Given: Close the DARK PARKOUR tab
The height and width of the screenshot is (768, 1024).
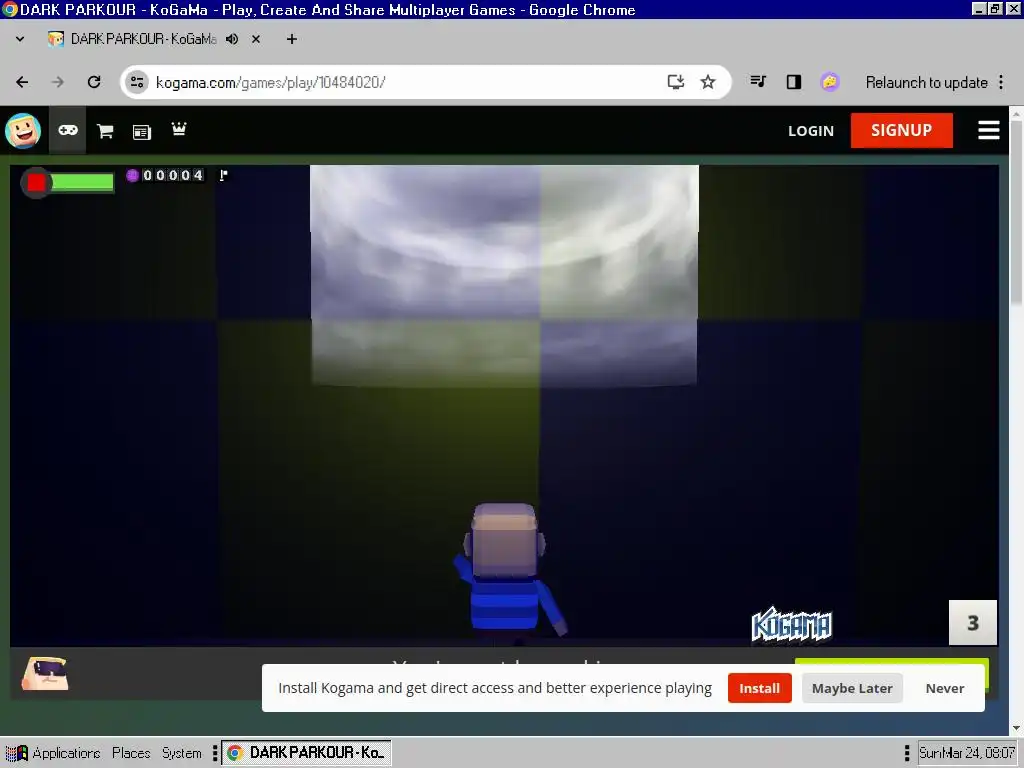Looking at the screenshot, I should point(256,39).
